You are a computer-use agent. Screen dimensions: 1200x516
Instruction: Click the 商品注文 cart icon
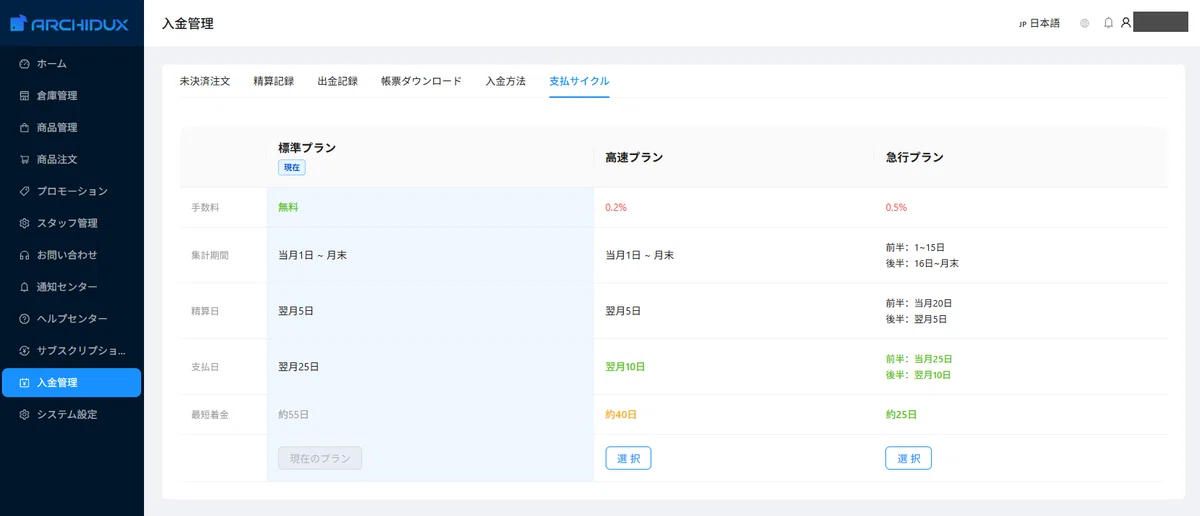pos(24,159)
